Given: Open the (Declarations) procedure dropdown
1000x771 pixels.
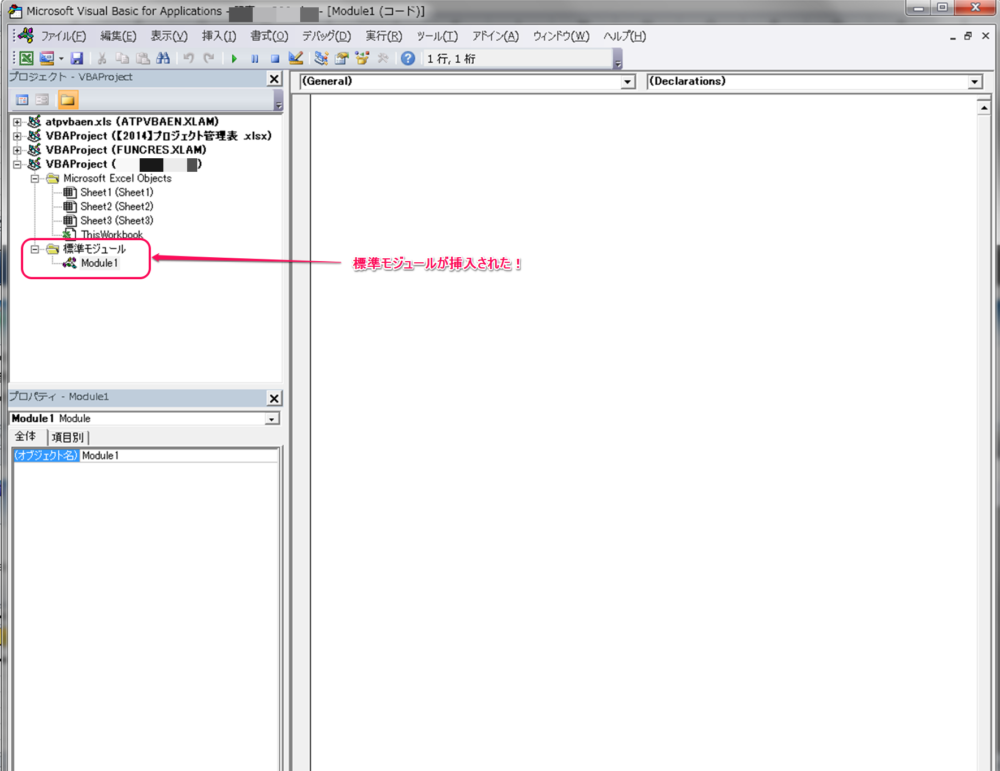Looking at the screenshot, I should coord(974,82).
